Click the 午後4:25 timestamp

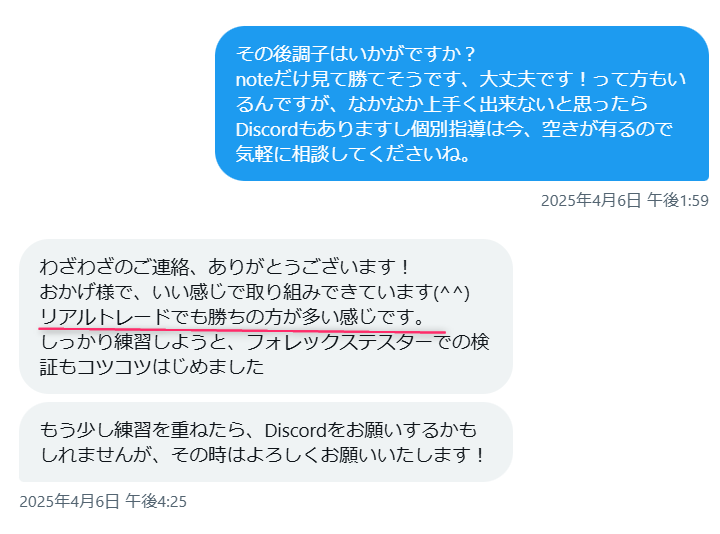click(x=156, y=501)
